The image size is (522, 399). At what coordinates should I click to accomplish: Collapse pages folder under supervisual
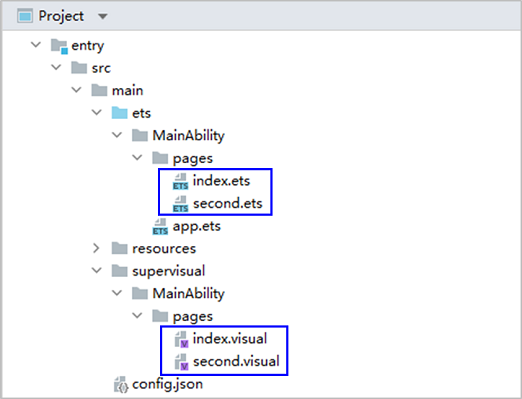(137, 316)
